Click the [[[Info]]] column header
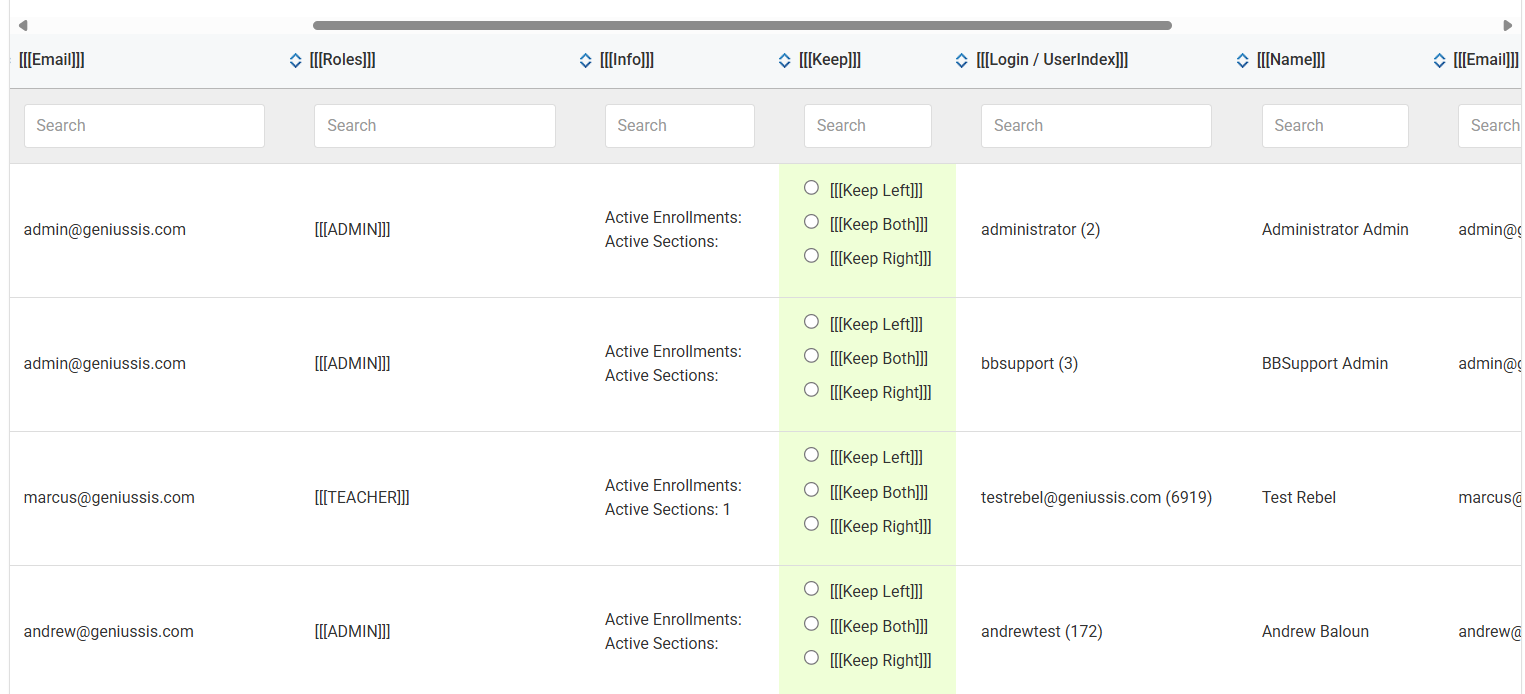This screenshot has width=1525, height=694. 628,59
